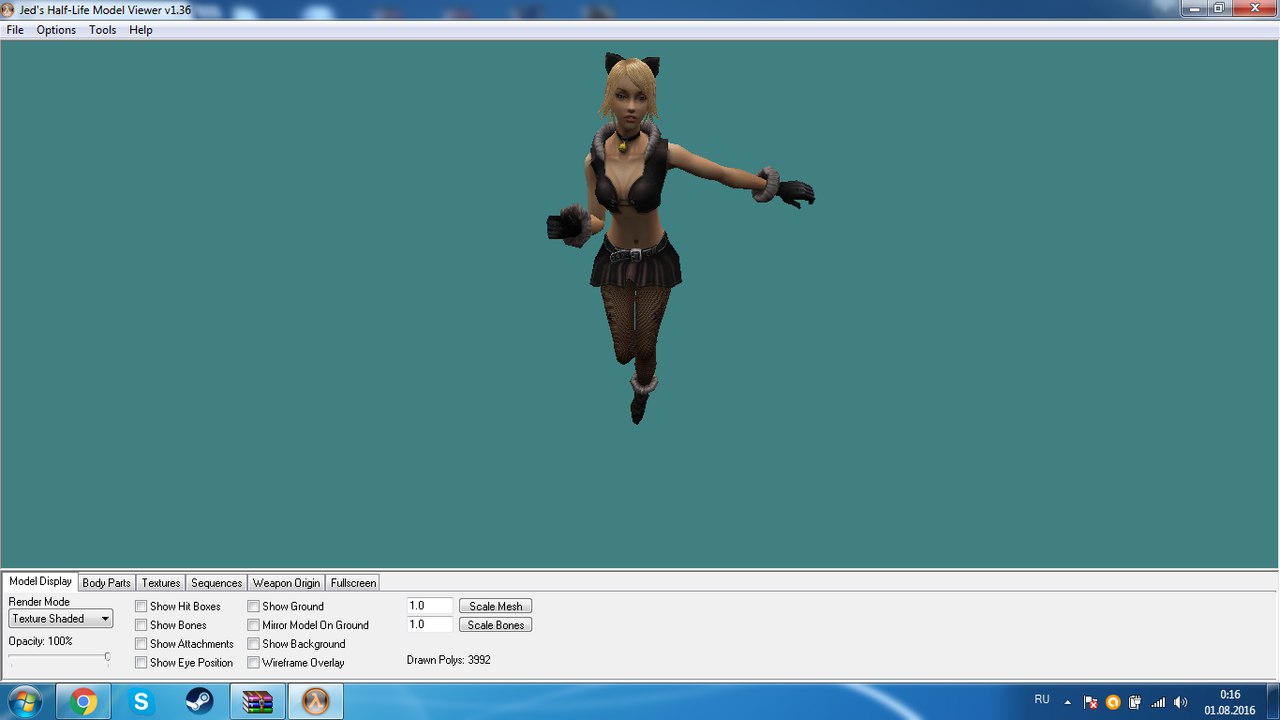
Task: Open the Windows Start menu
Action: (x=24, y=701)
